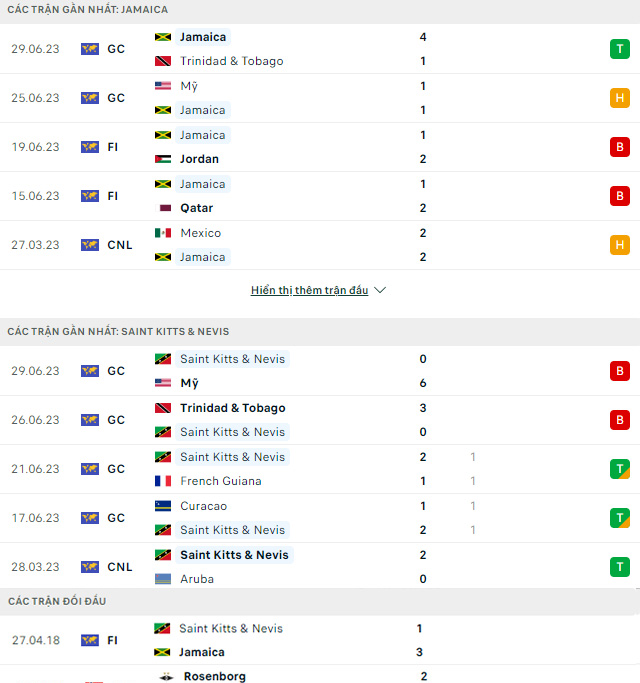Click the orange H badge for Mexico vs Jamaica
The image size is (640, 683).
click(x=620, y=245)
